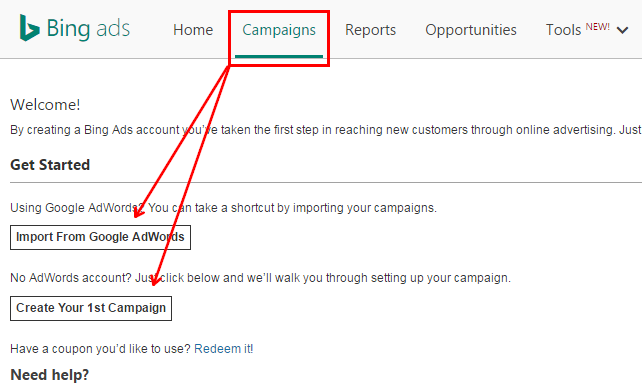Click the red NEW! badge beside Tools

pos(597,27)
